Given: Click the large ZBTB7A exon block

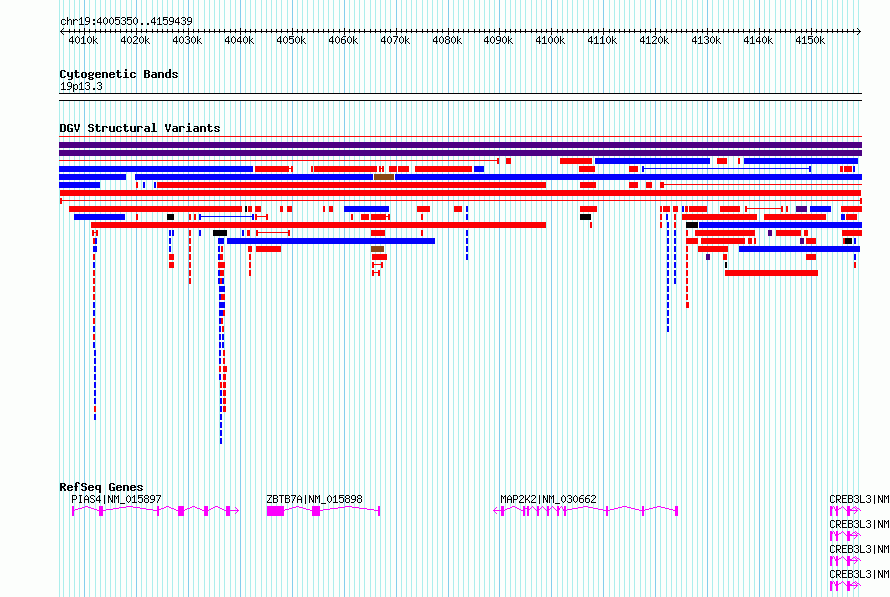Looking at the screenshot, I should point(275,511).
